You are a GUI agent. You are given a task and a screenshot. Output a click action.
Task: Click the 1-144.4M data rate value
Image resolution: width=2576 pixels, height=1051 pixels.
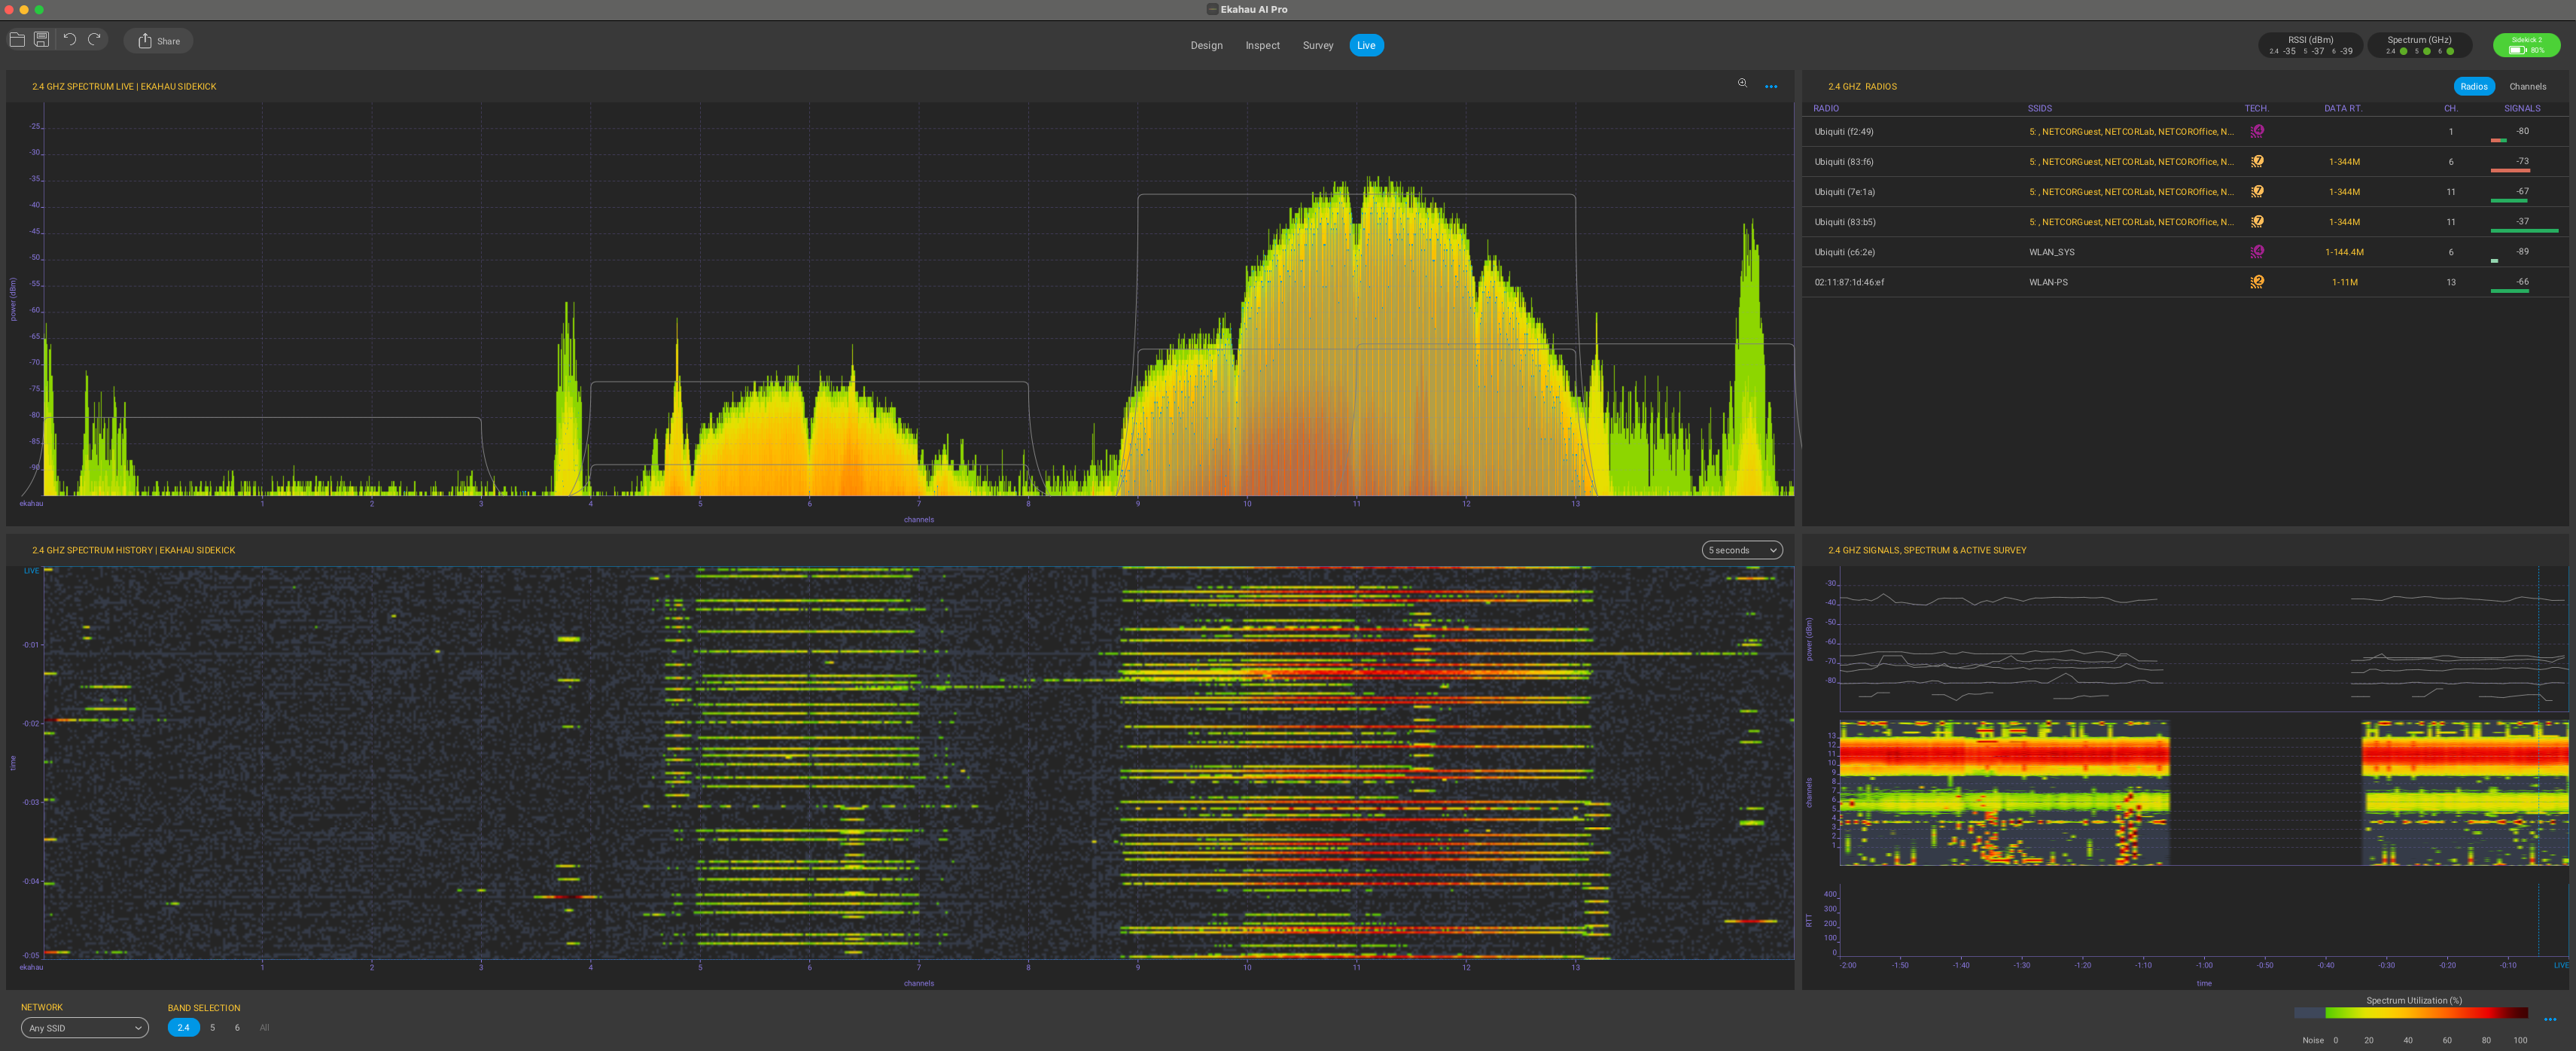tap(2344, 252)
